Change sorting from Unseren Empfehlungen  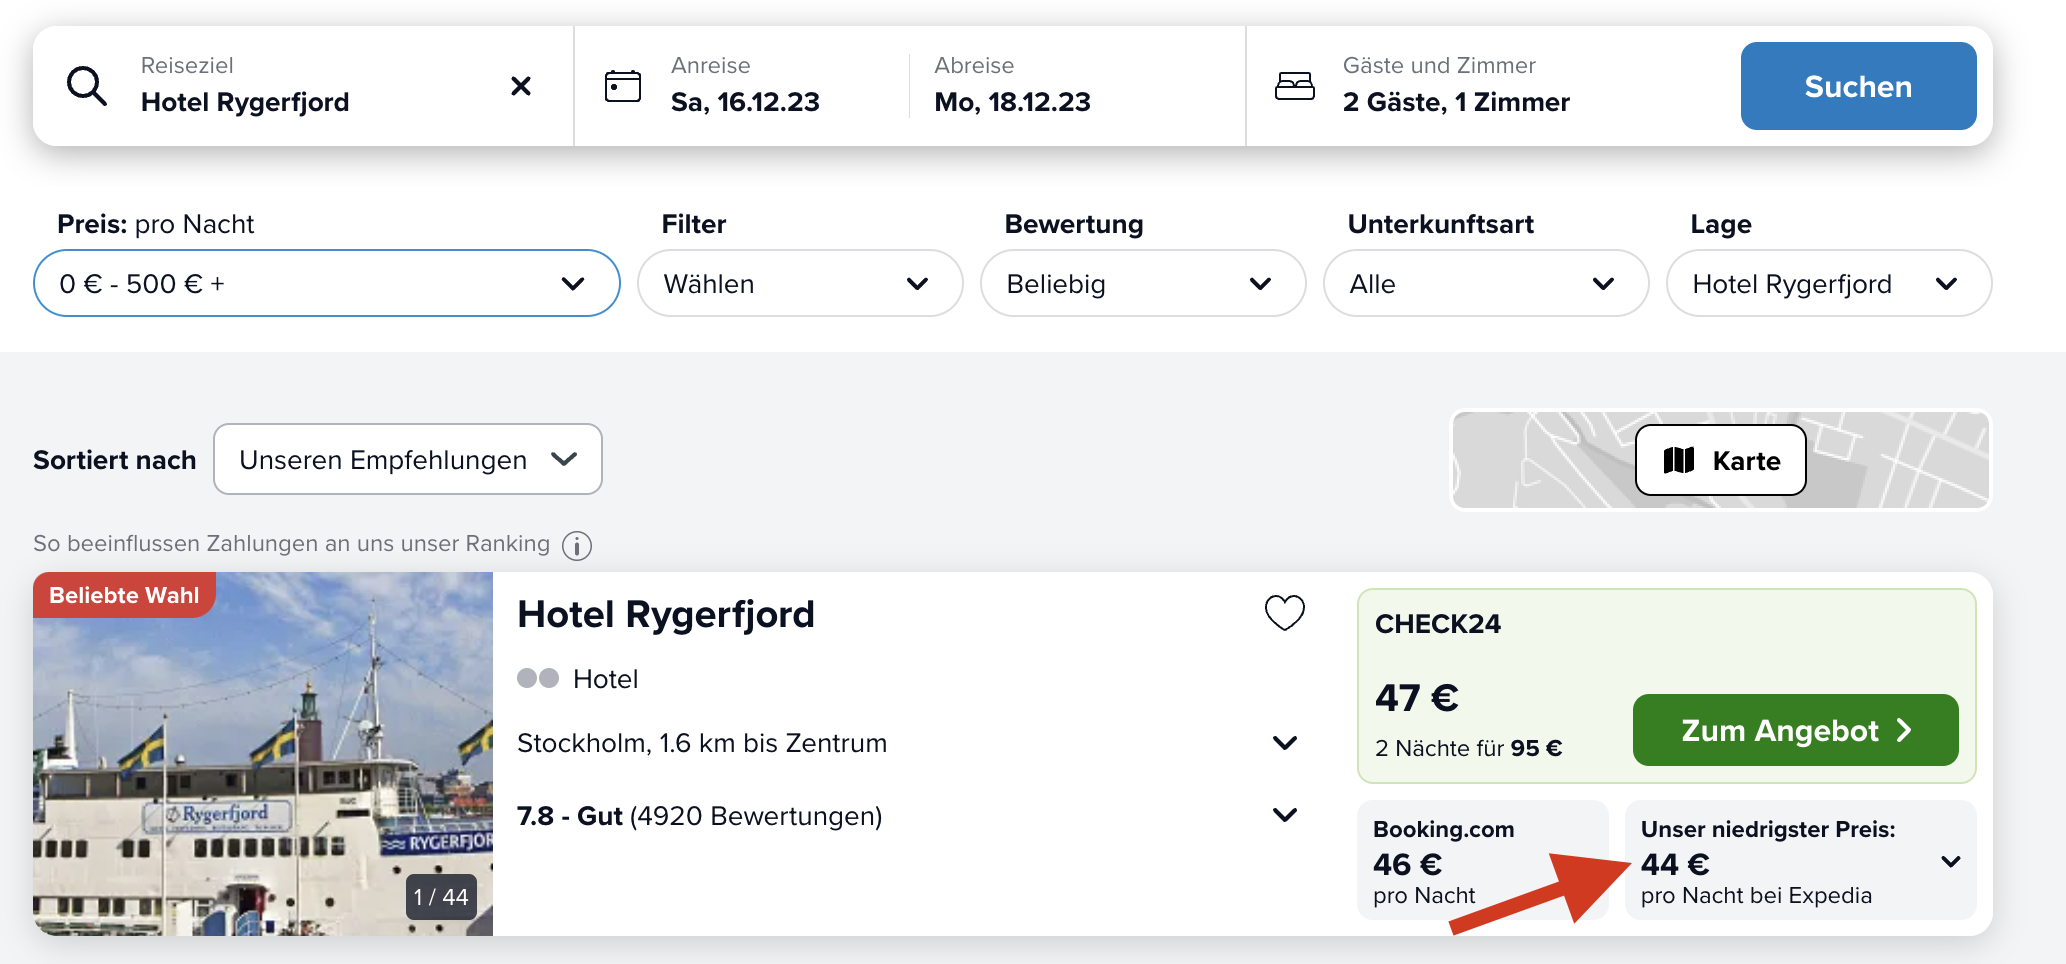tap(408, 459)
